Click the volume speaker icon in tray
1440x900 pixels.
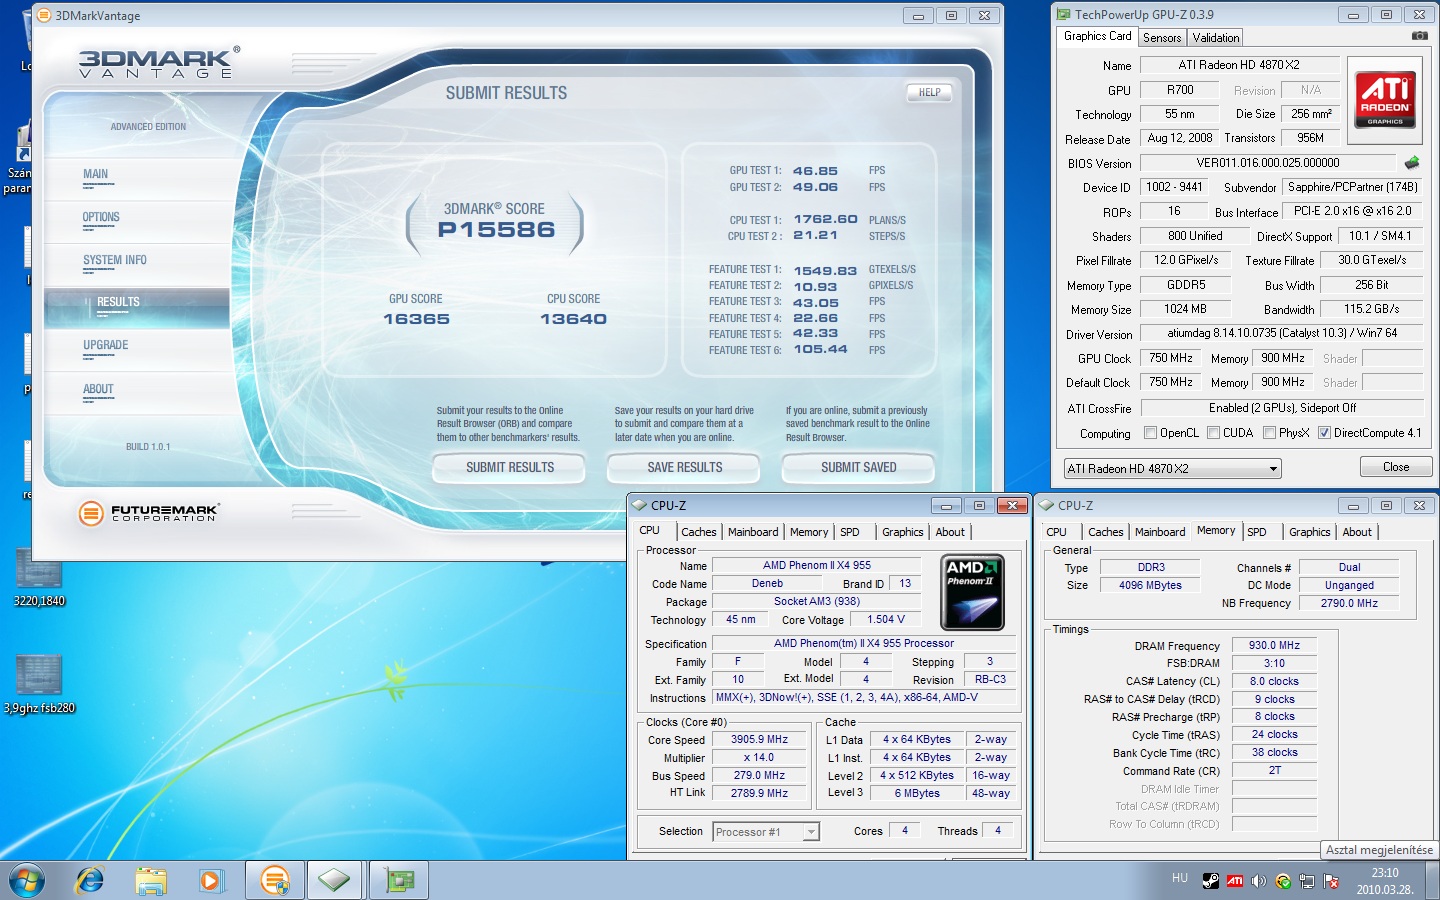click(x=1258, y=881)
